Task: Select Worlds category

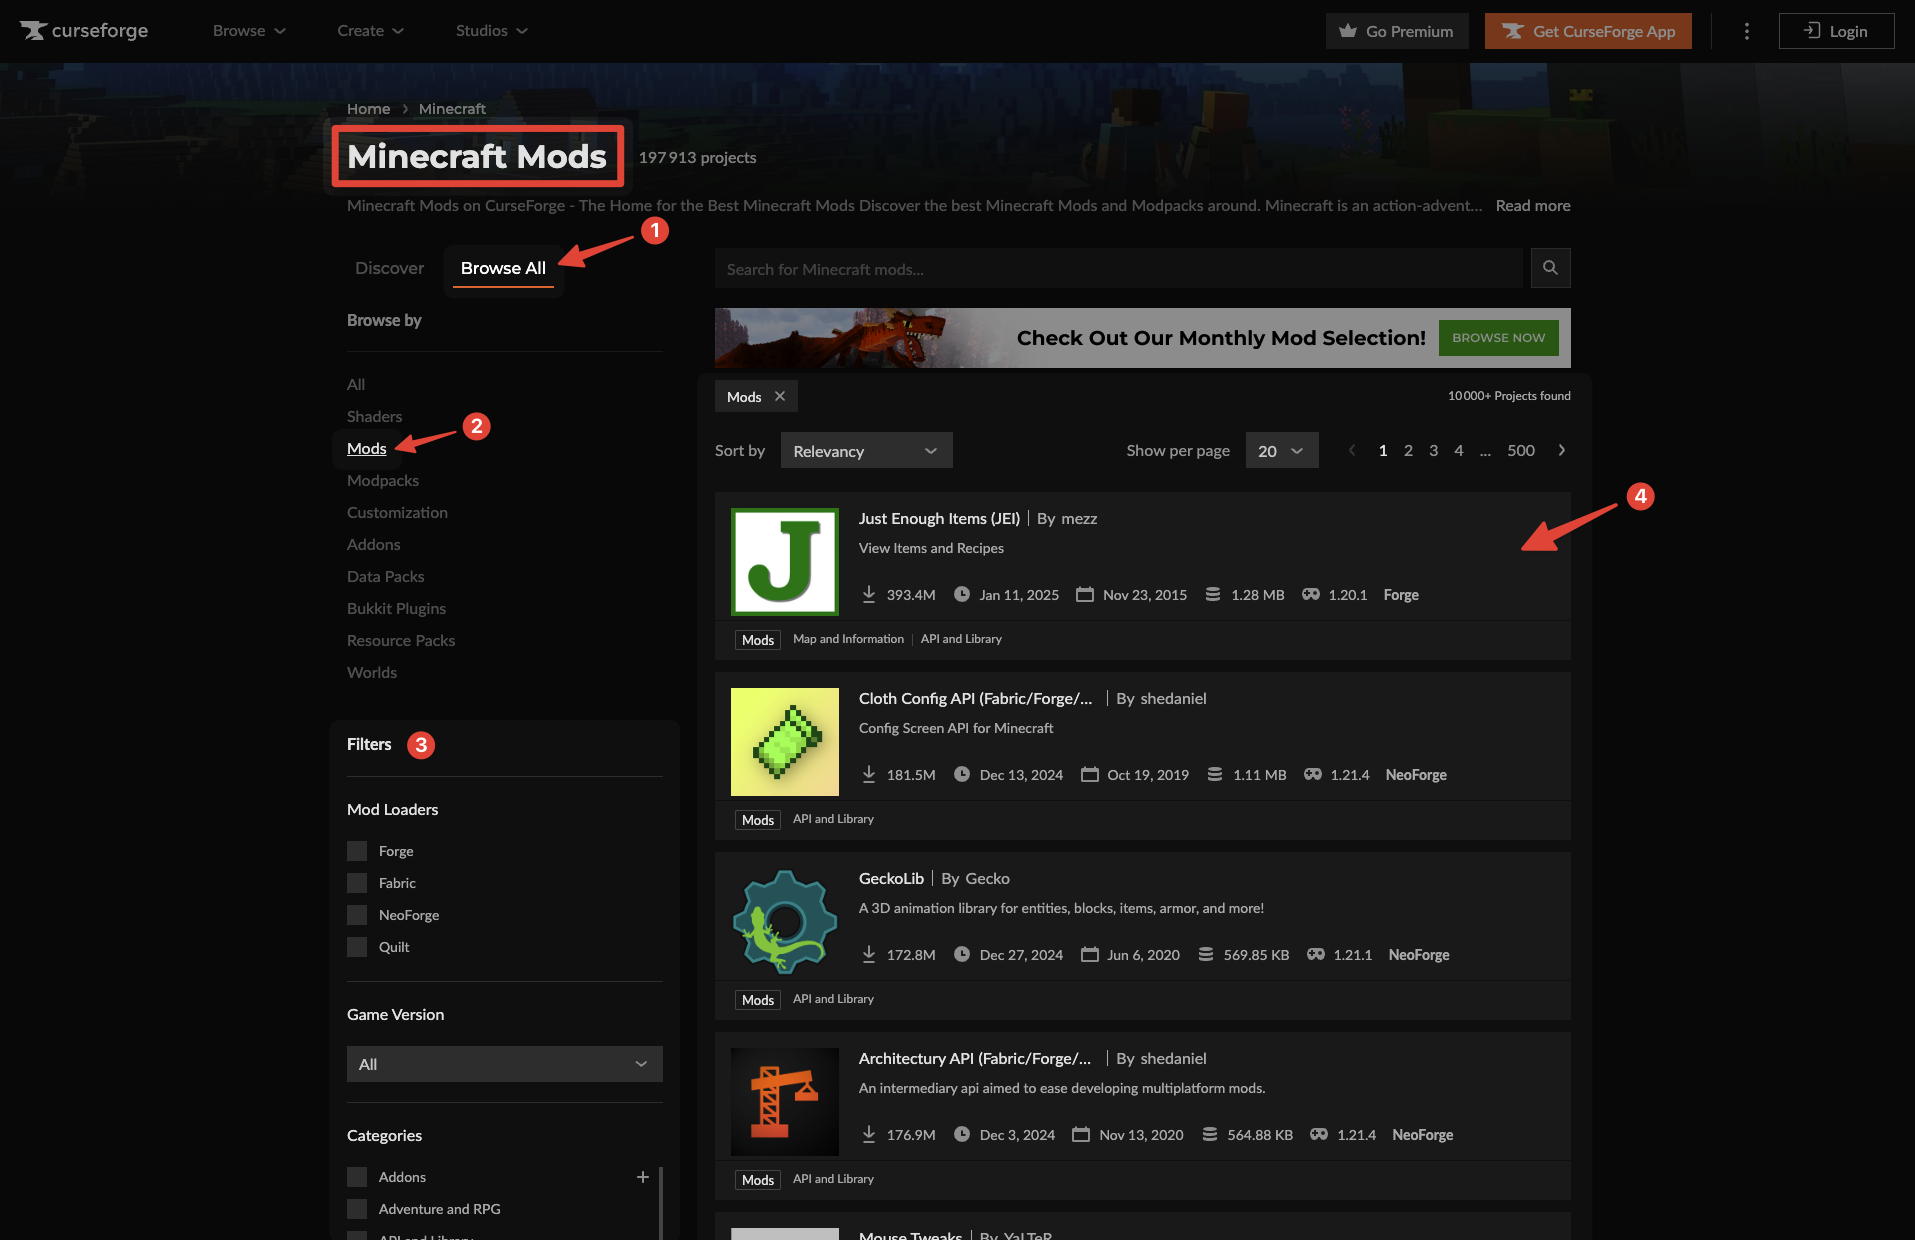Action: (x=372, y=673)
